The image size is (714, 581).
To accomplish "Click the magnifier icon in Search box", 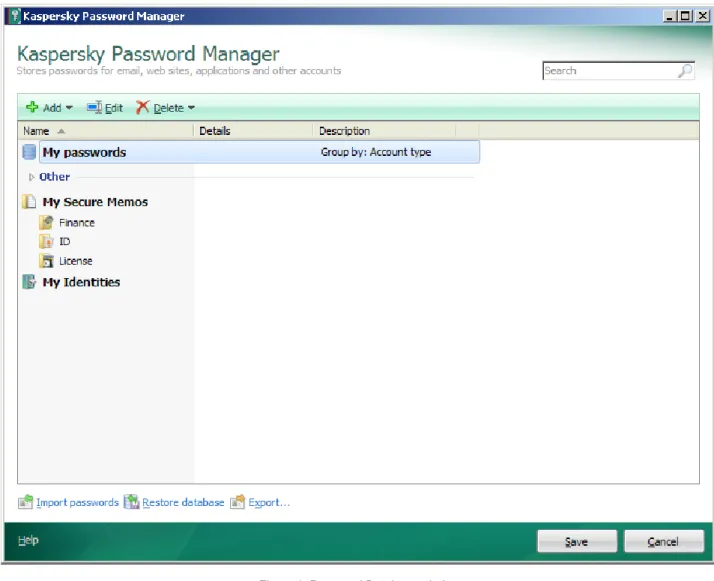I will [x=685, y=71].
